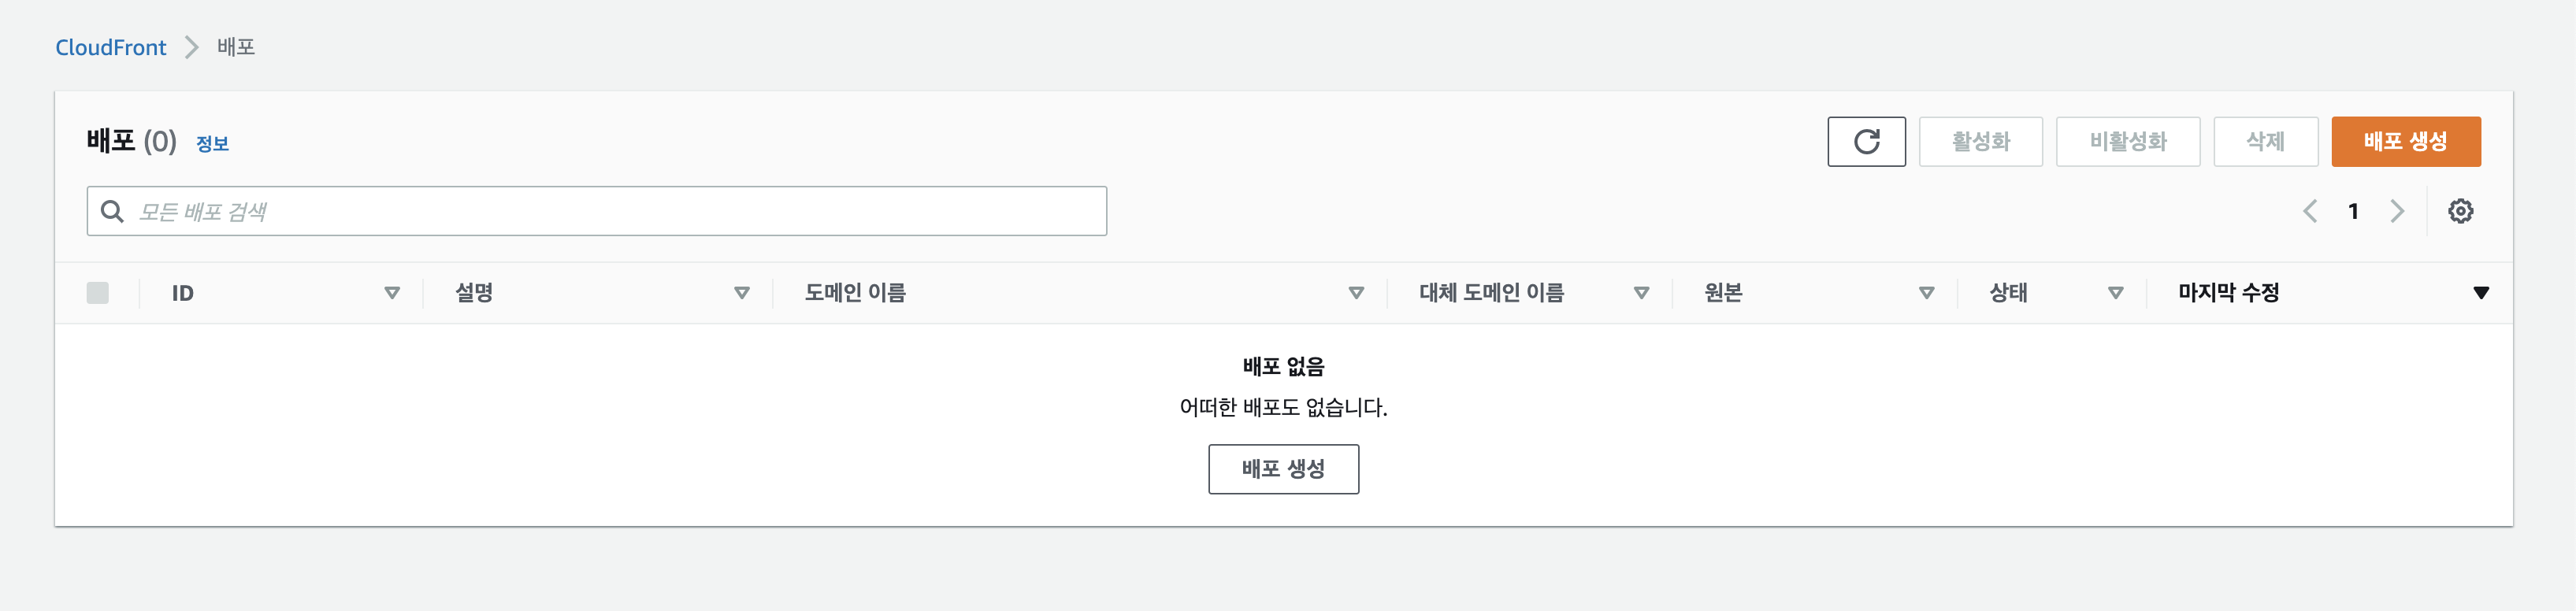Sort by 원본 column arrow
Screen dimensions: 2576x611
1926,293
